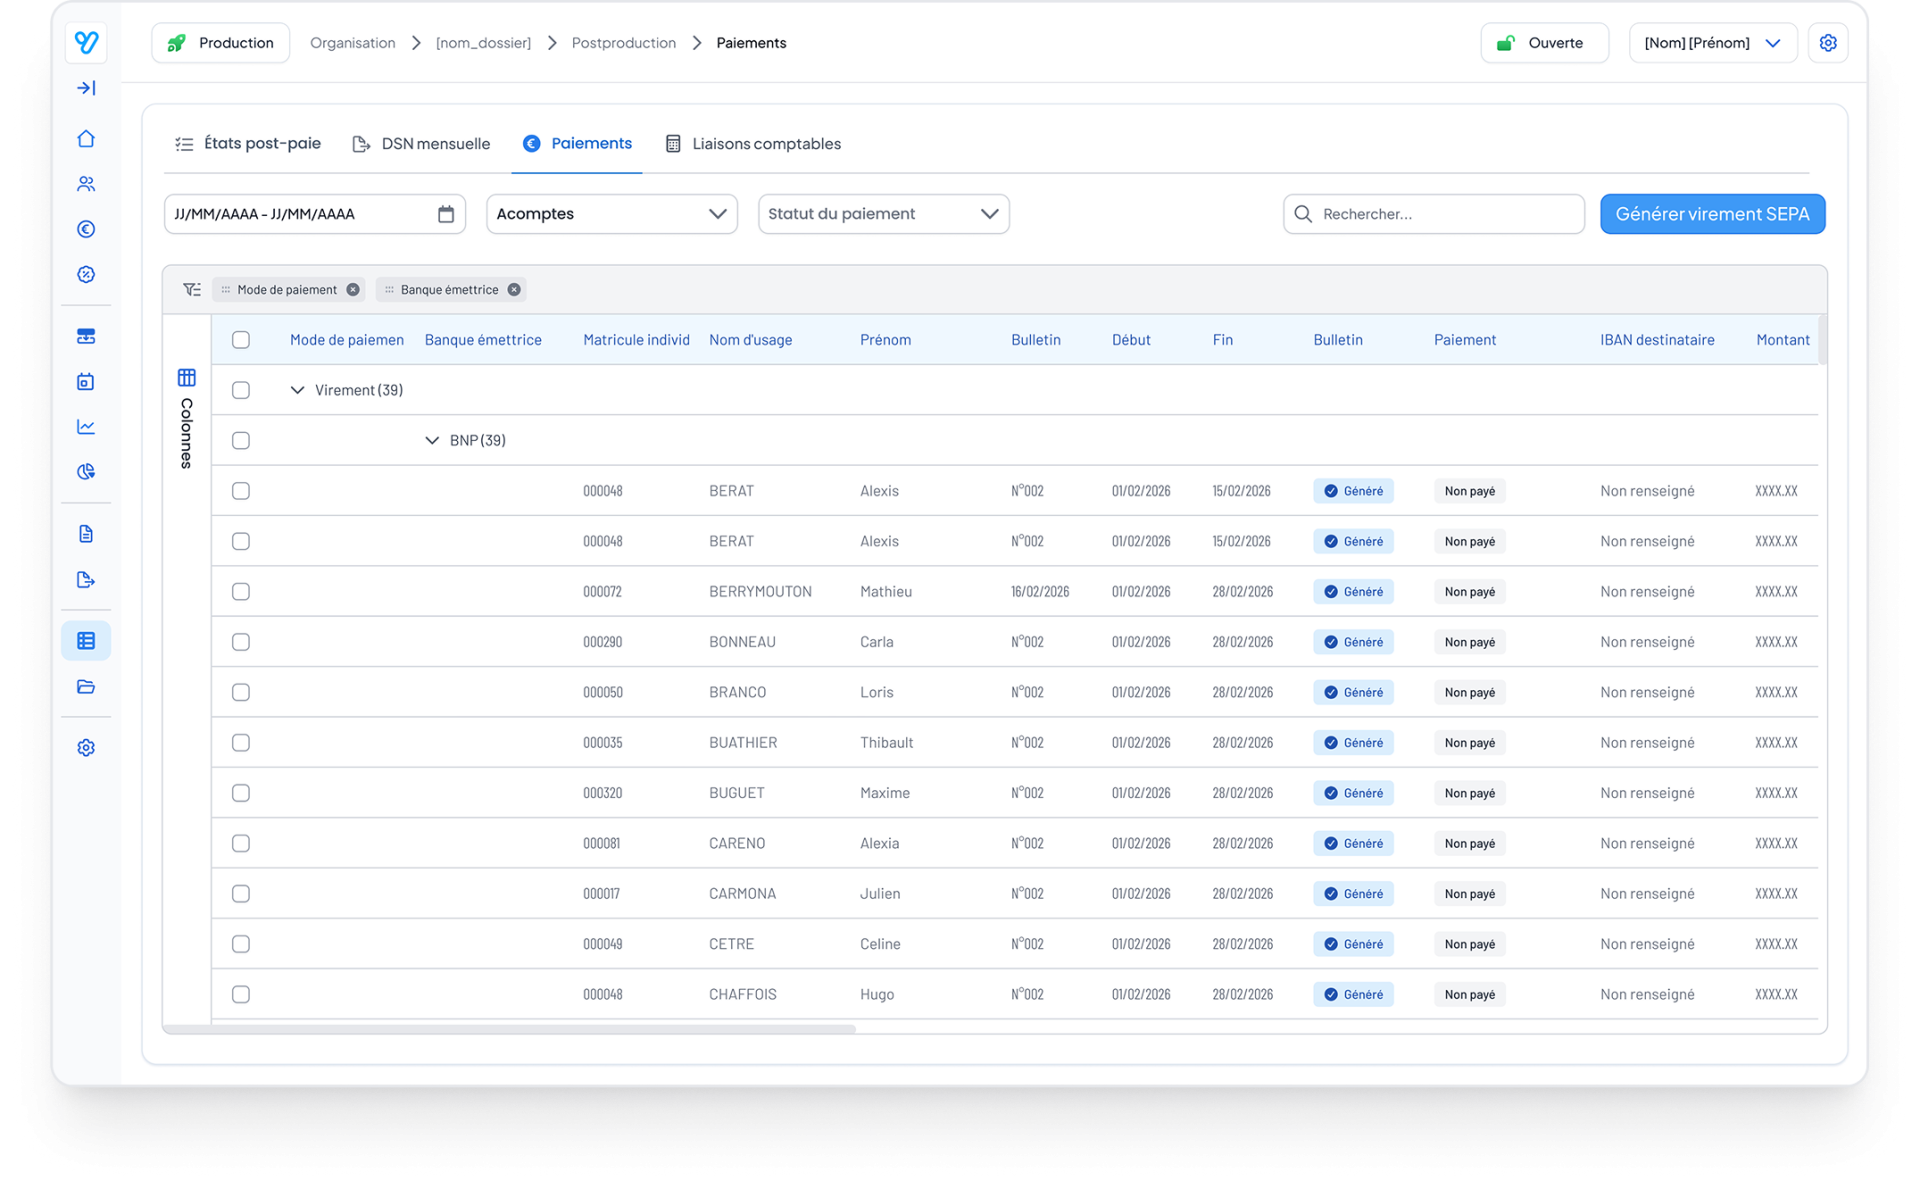This screenshot has height=1189, width=1920.
Task: Click Générer virement SEPA button
Action: point(1711,214)
